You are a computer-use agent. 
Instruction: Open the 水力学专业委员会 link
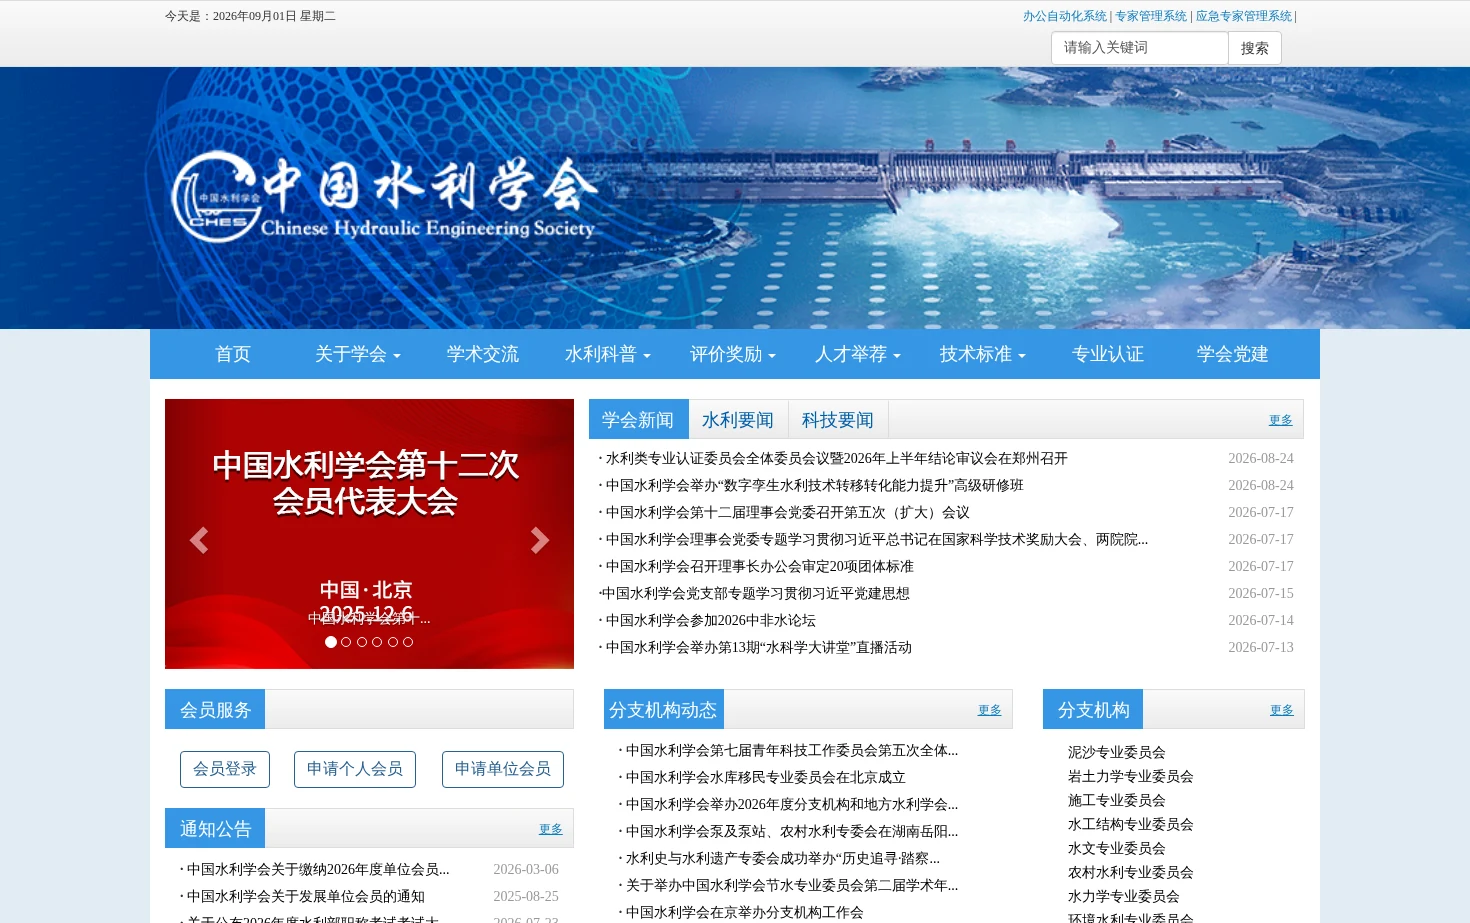point(1124,896)
